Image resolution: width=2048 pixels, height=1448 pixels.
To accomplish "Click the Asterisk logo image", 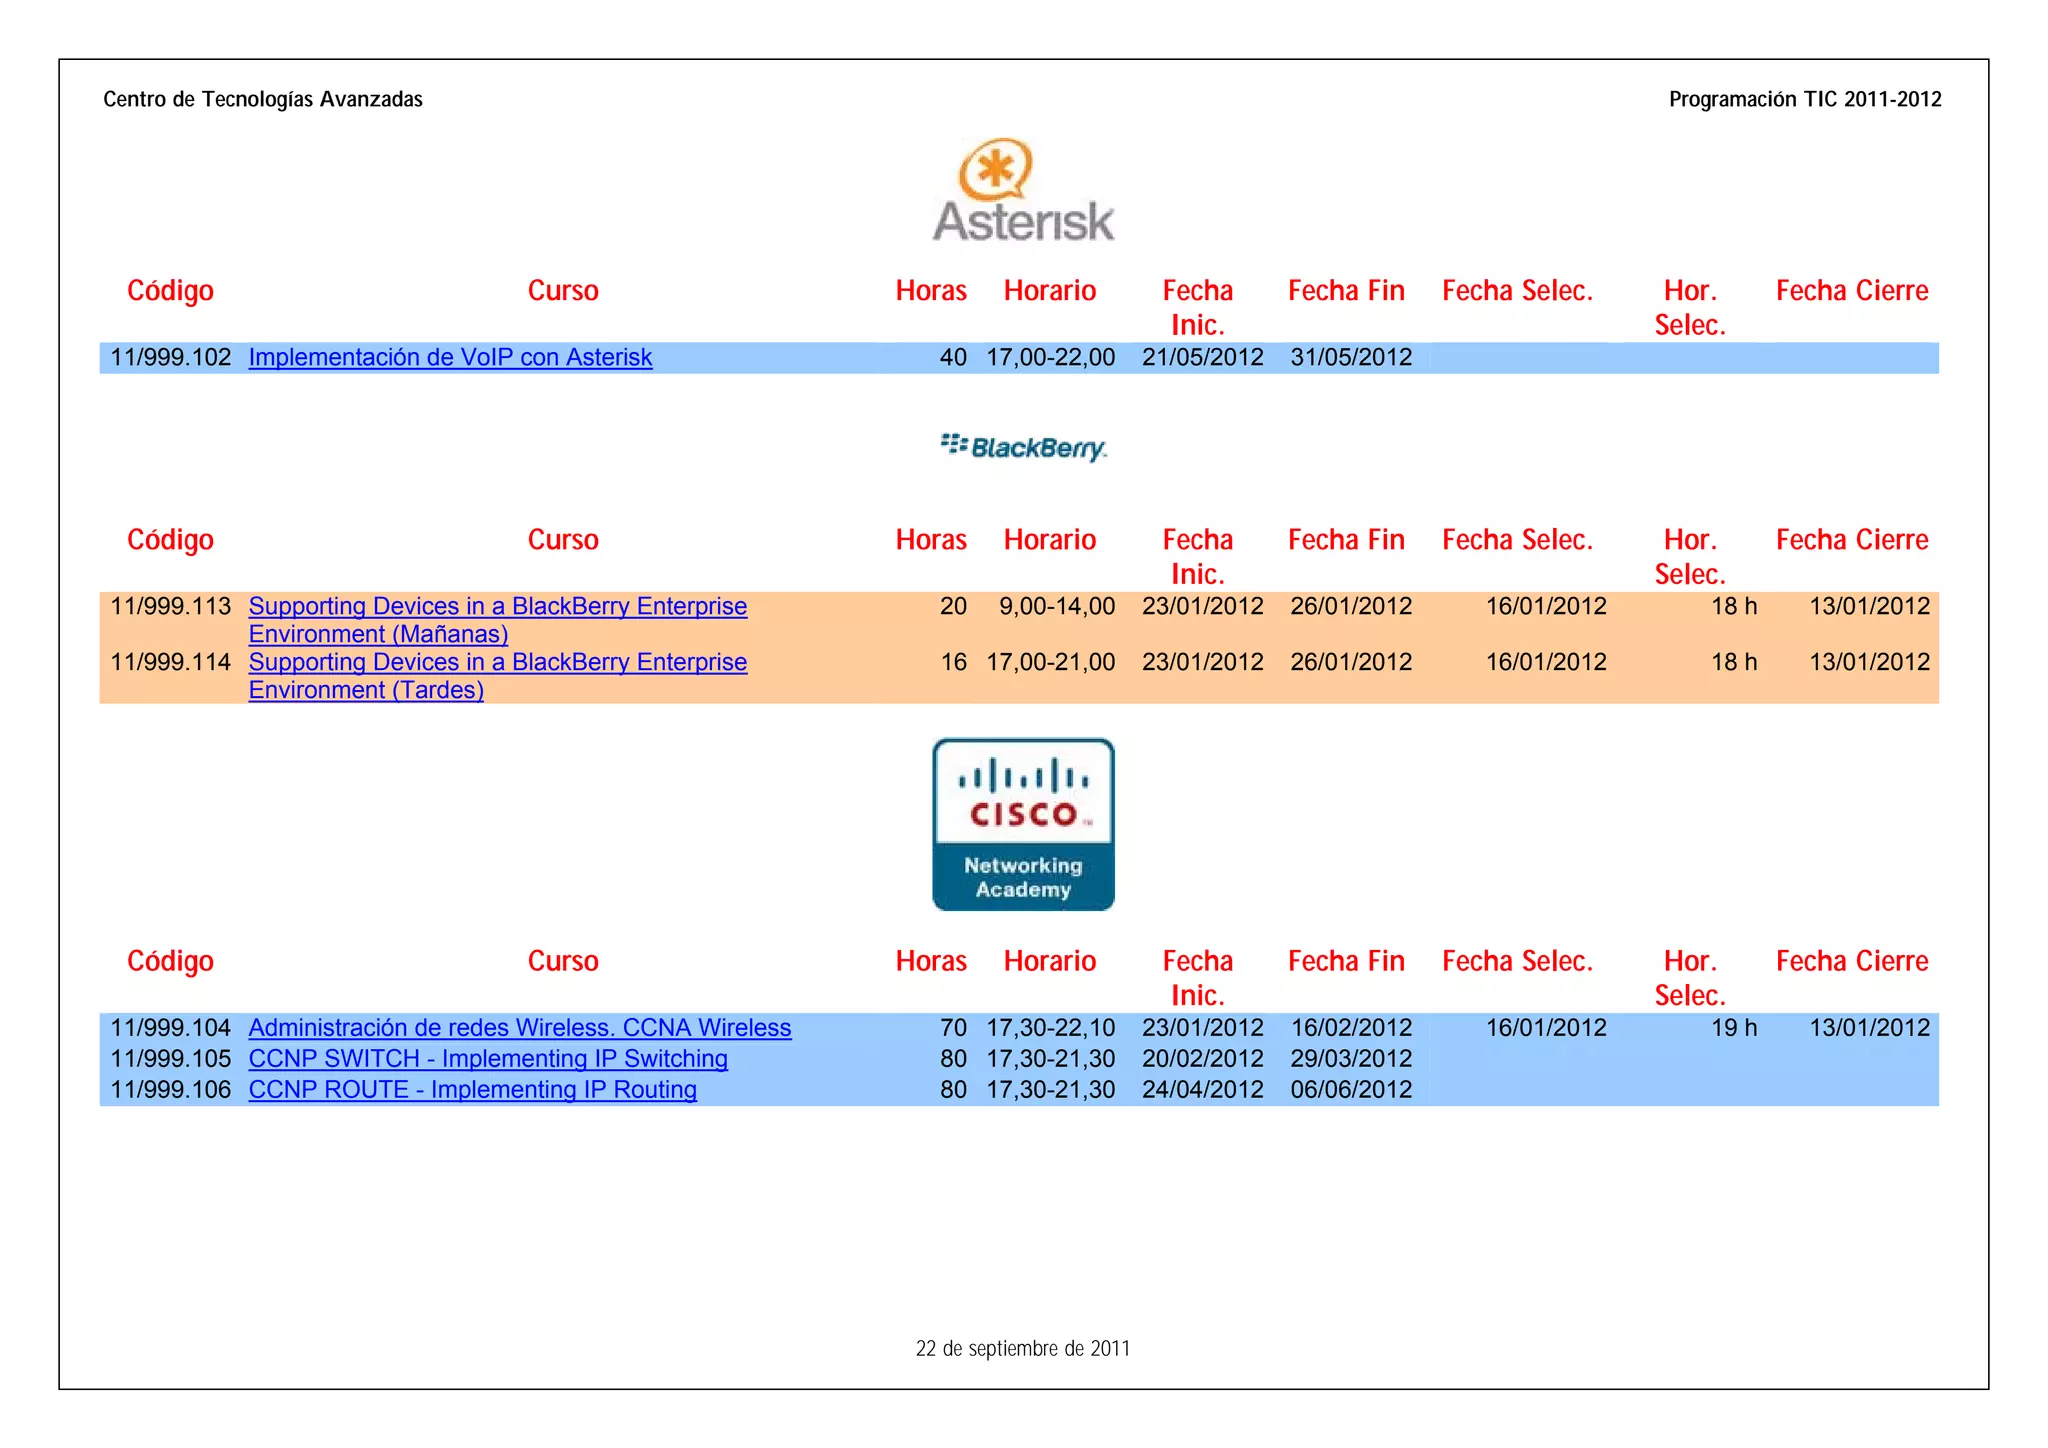I will tap(1023, 190).
